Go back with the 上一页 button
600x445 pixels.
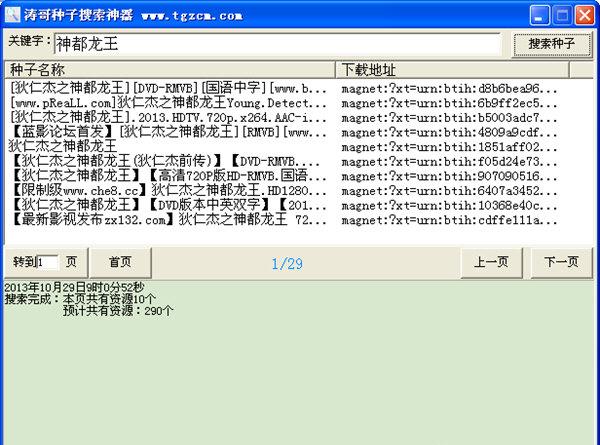tap(490, 262)
